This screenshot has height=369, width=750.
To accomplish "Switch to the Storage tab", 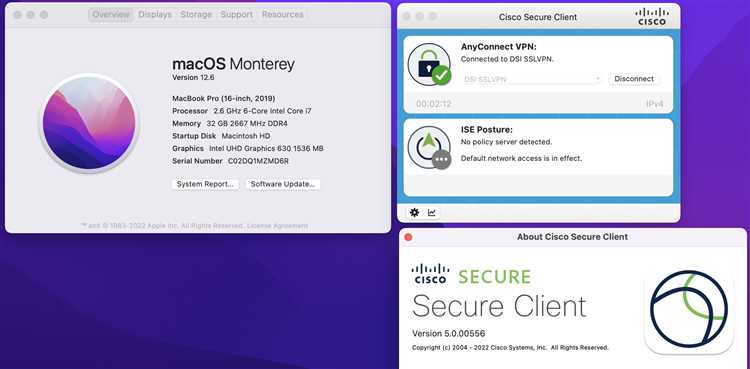I will pyautogui.click(x=196, y=15).
